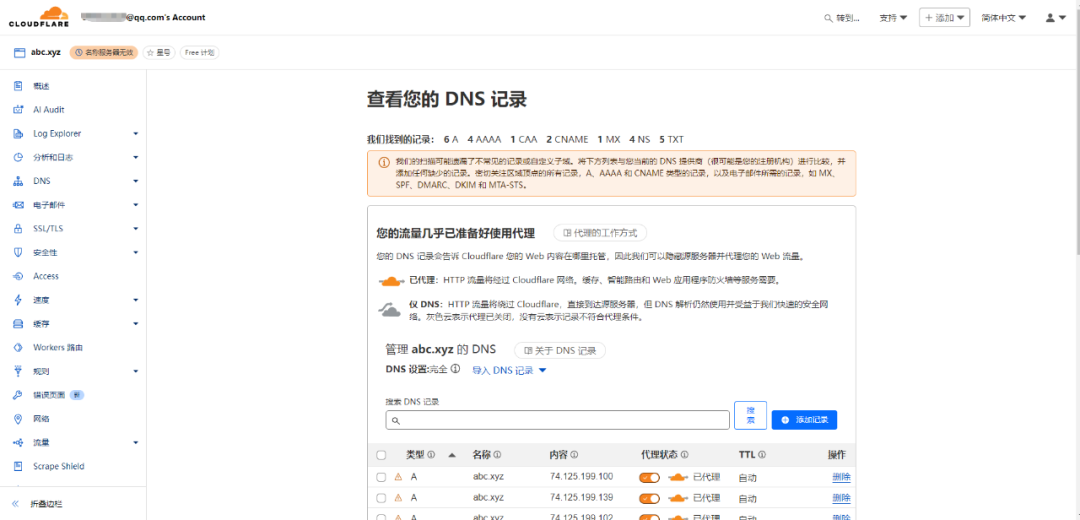Click the 流量 traffic icon
The height and width of the screenshot is (520, 1080).
[19, 443]
